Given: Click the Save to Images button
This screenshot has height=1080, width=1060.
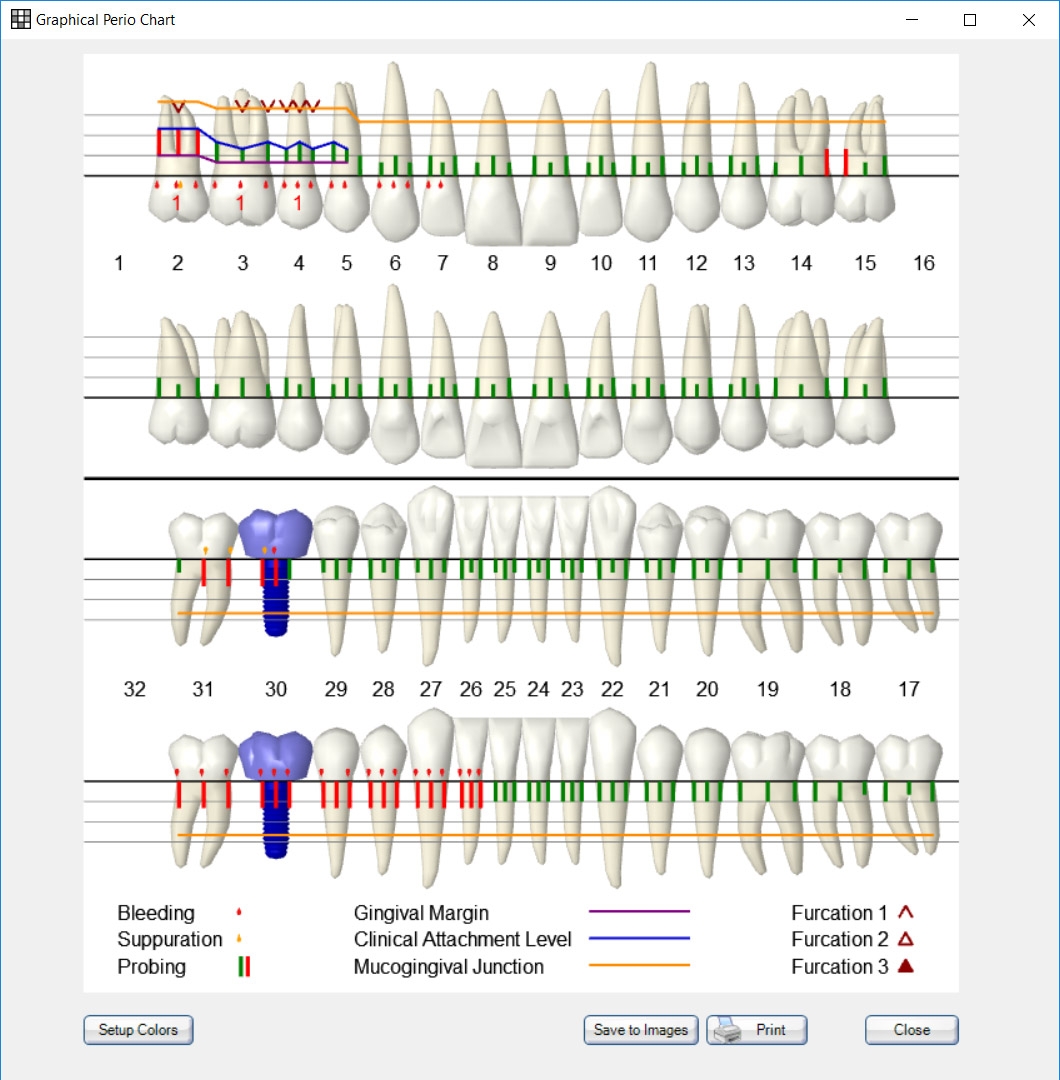Looking at the screenshot, I should coord(640,1030).
